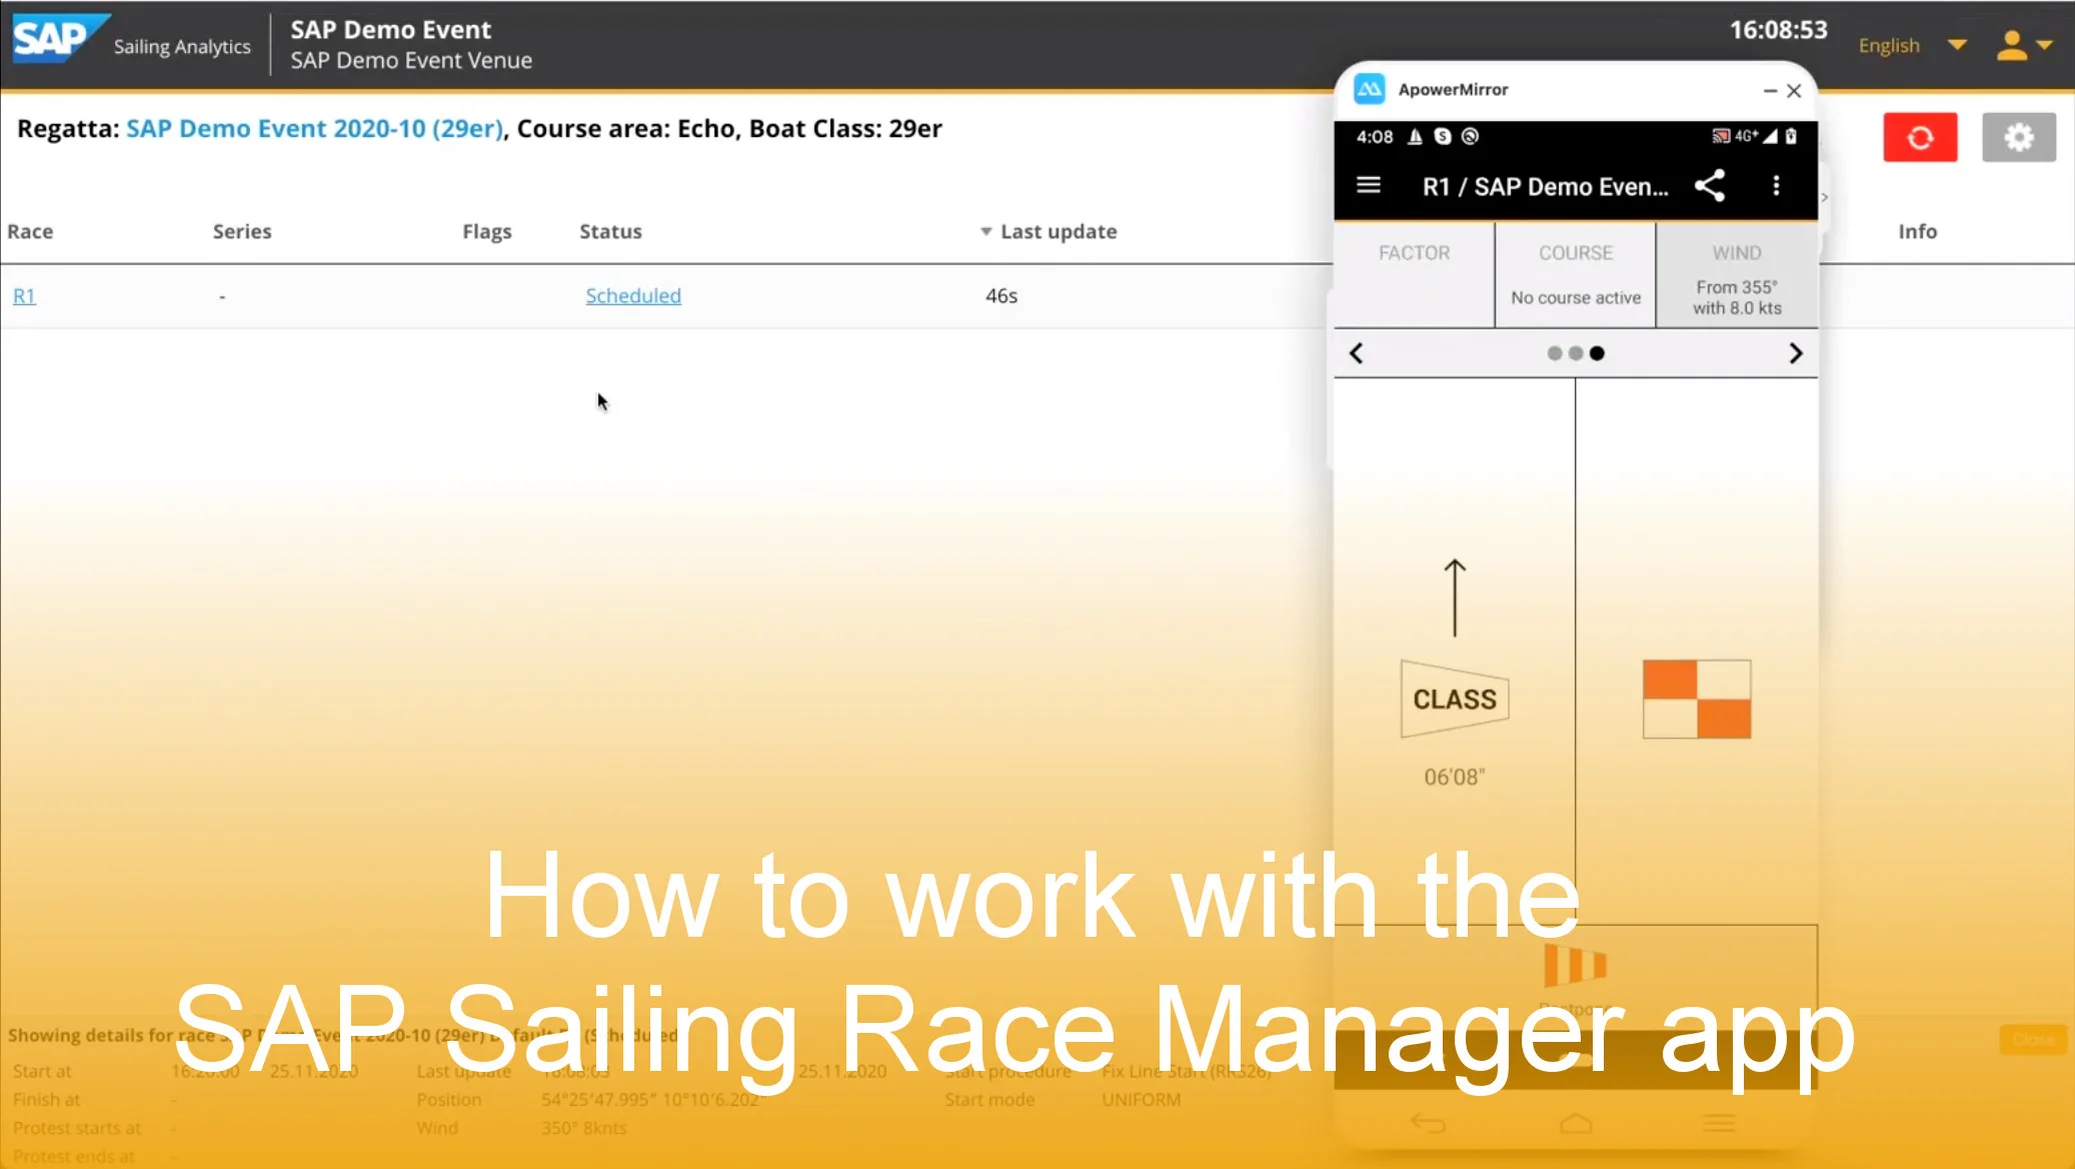Image resolution: width=2075 pixels, height=1169 pixels.
Task: Tap the orange postpone flag icon
Action: [1577, 965]
